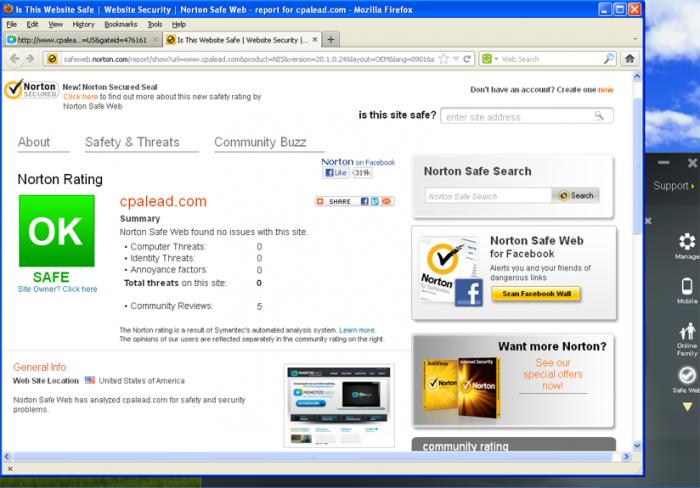700x488 pixels.
Task: Open the search engine selector dropdown
Action: 489,58
